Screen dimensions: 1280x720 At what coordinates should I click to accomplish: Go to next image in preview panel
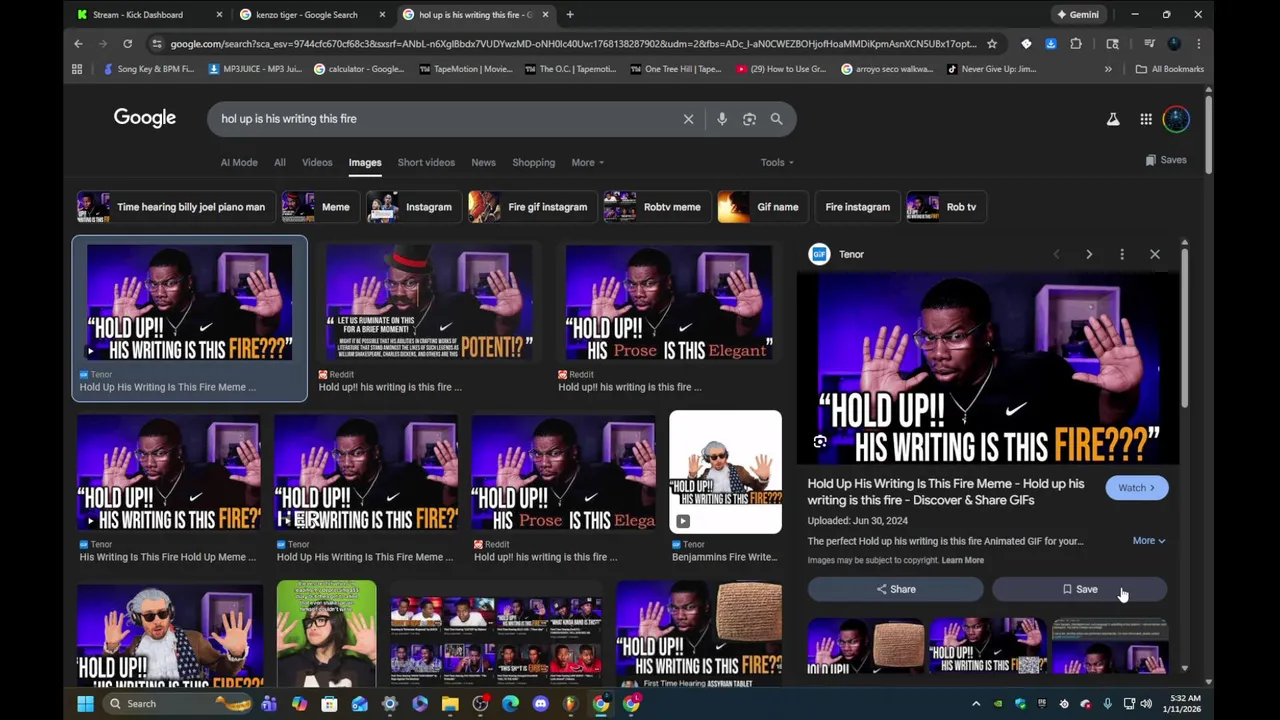coord(1089,254)
